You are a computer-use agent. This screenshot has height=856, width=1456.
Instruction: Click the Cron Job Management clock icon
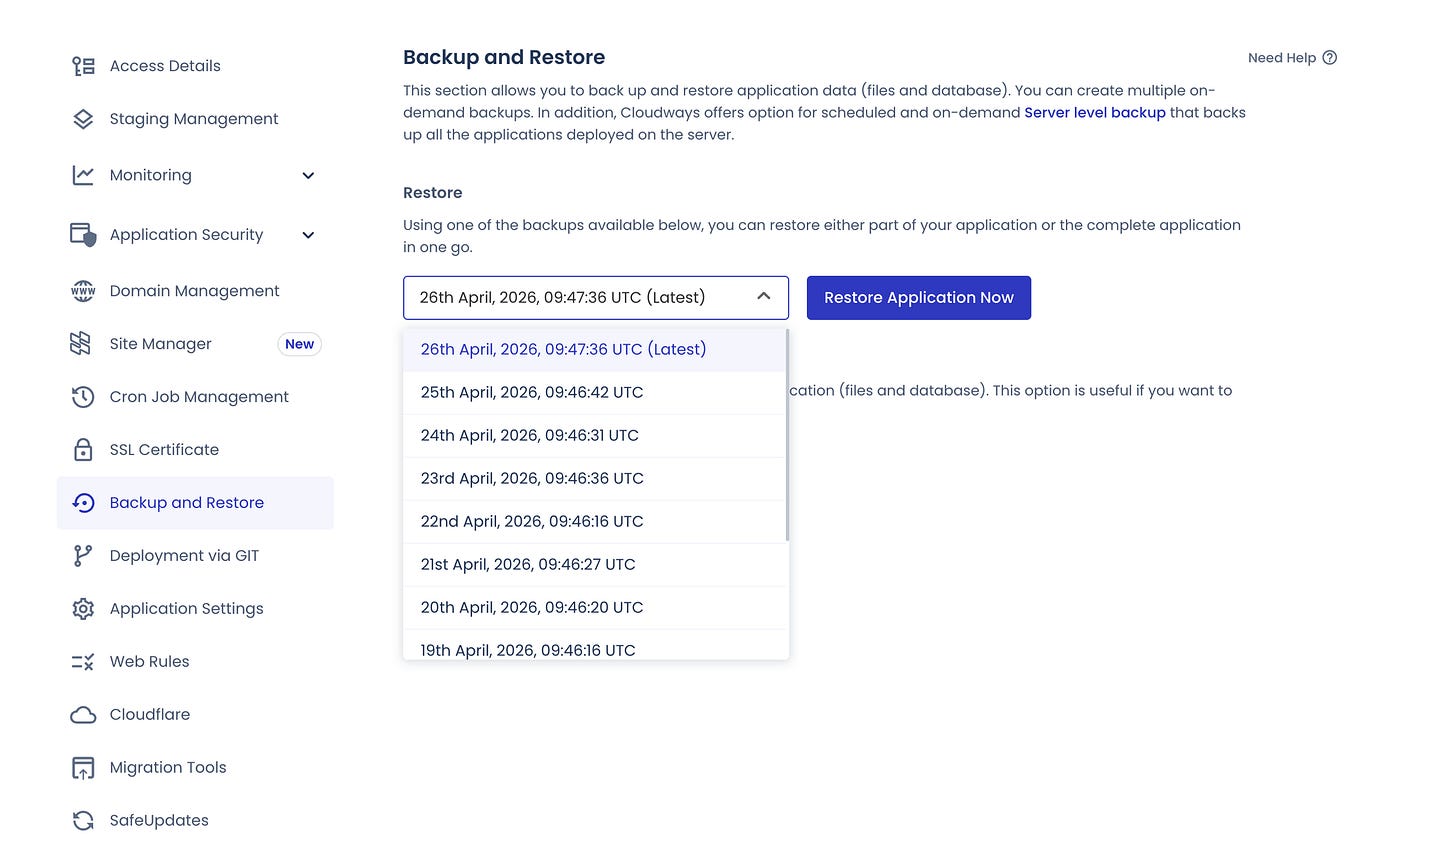(83, 397)
